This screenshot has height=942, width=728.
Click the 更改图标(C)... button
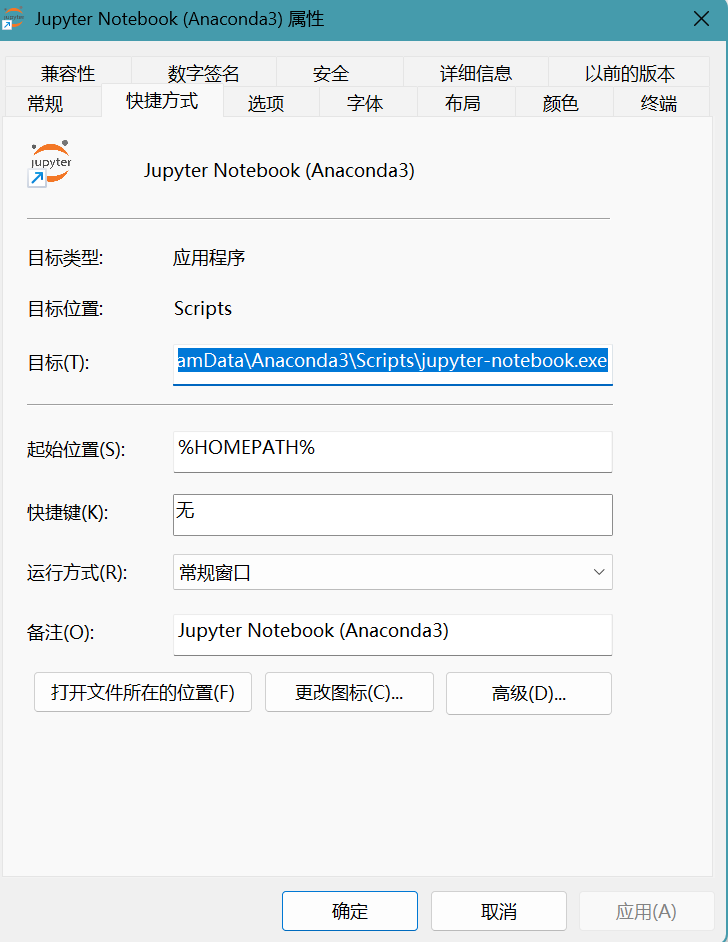[x=349, y=692]
